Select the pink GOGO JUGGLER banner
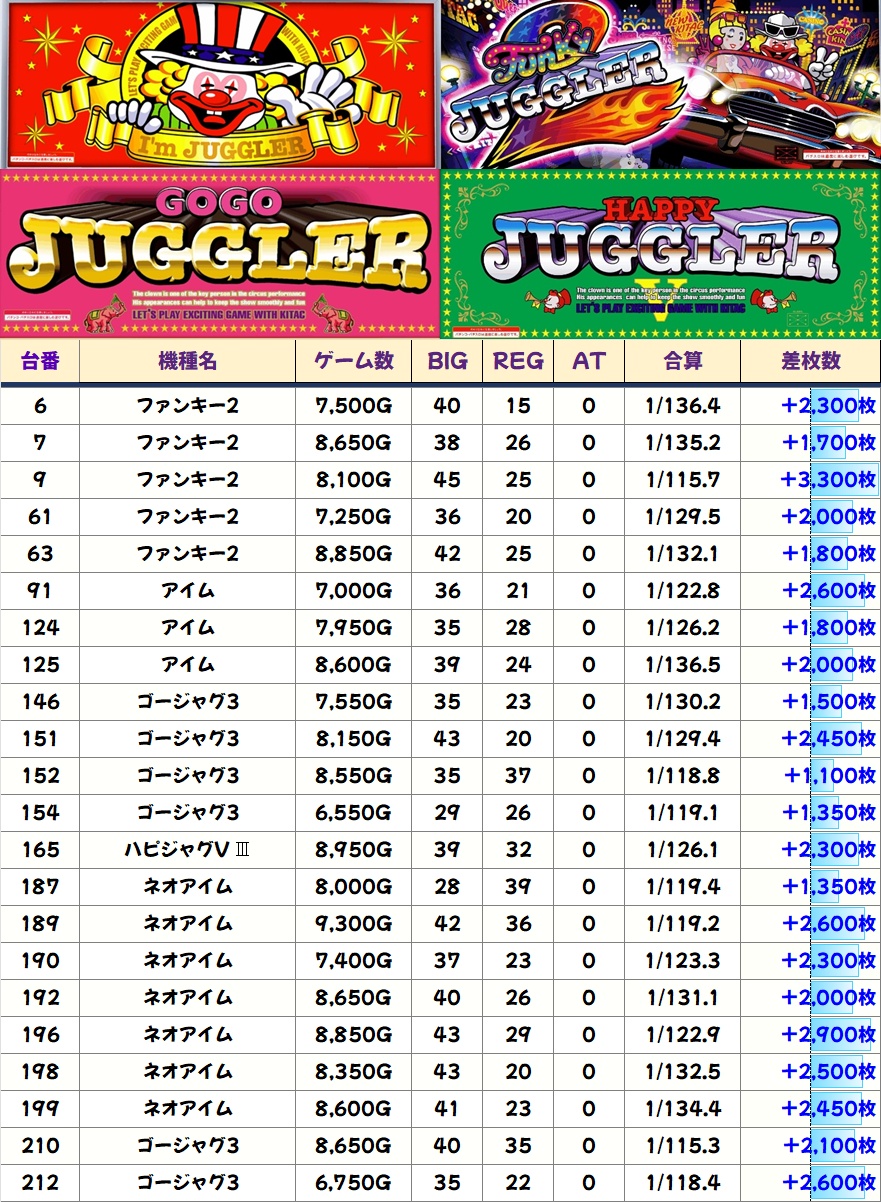The height and width of the screenshot is (1202, 881). click(x=219, y=253)
